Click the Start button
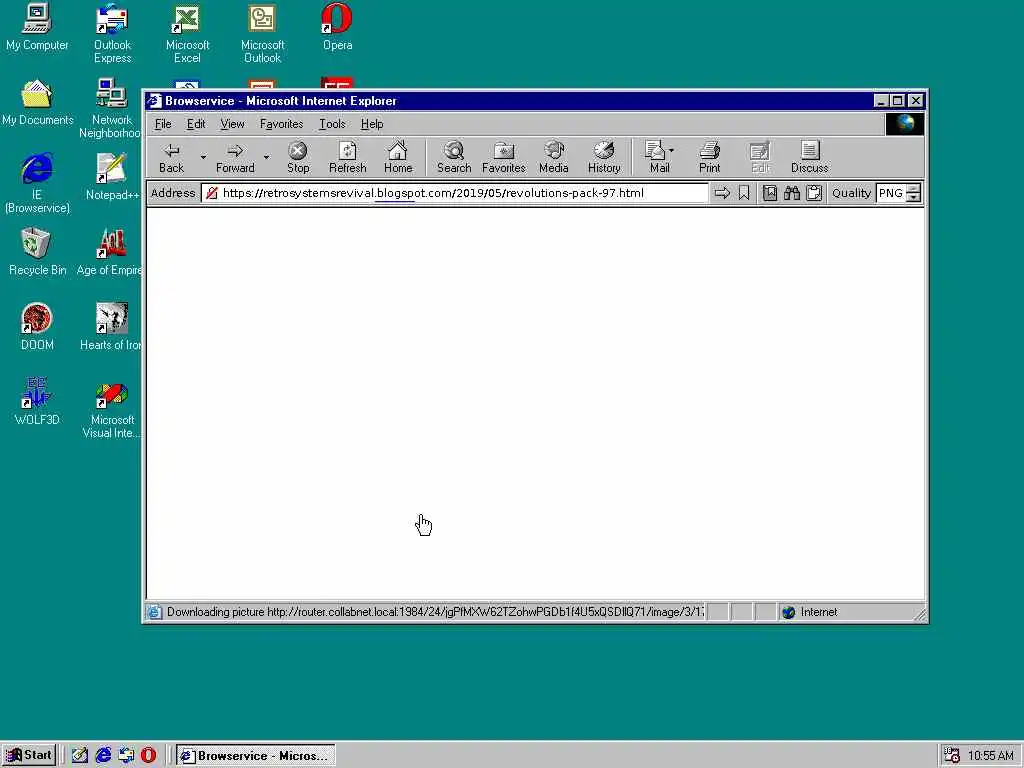The height and width of the screenshot is (768, 1024). click(x=29, y=756)
